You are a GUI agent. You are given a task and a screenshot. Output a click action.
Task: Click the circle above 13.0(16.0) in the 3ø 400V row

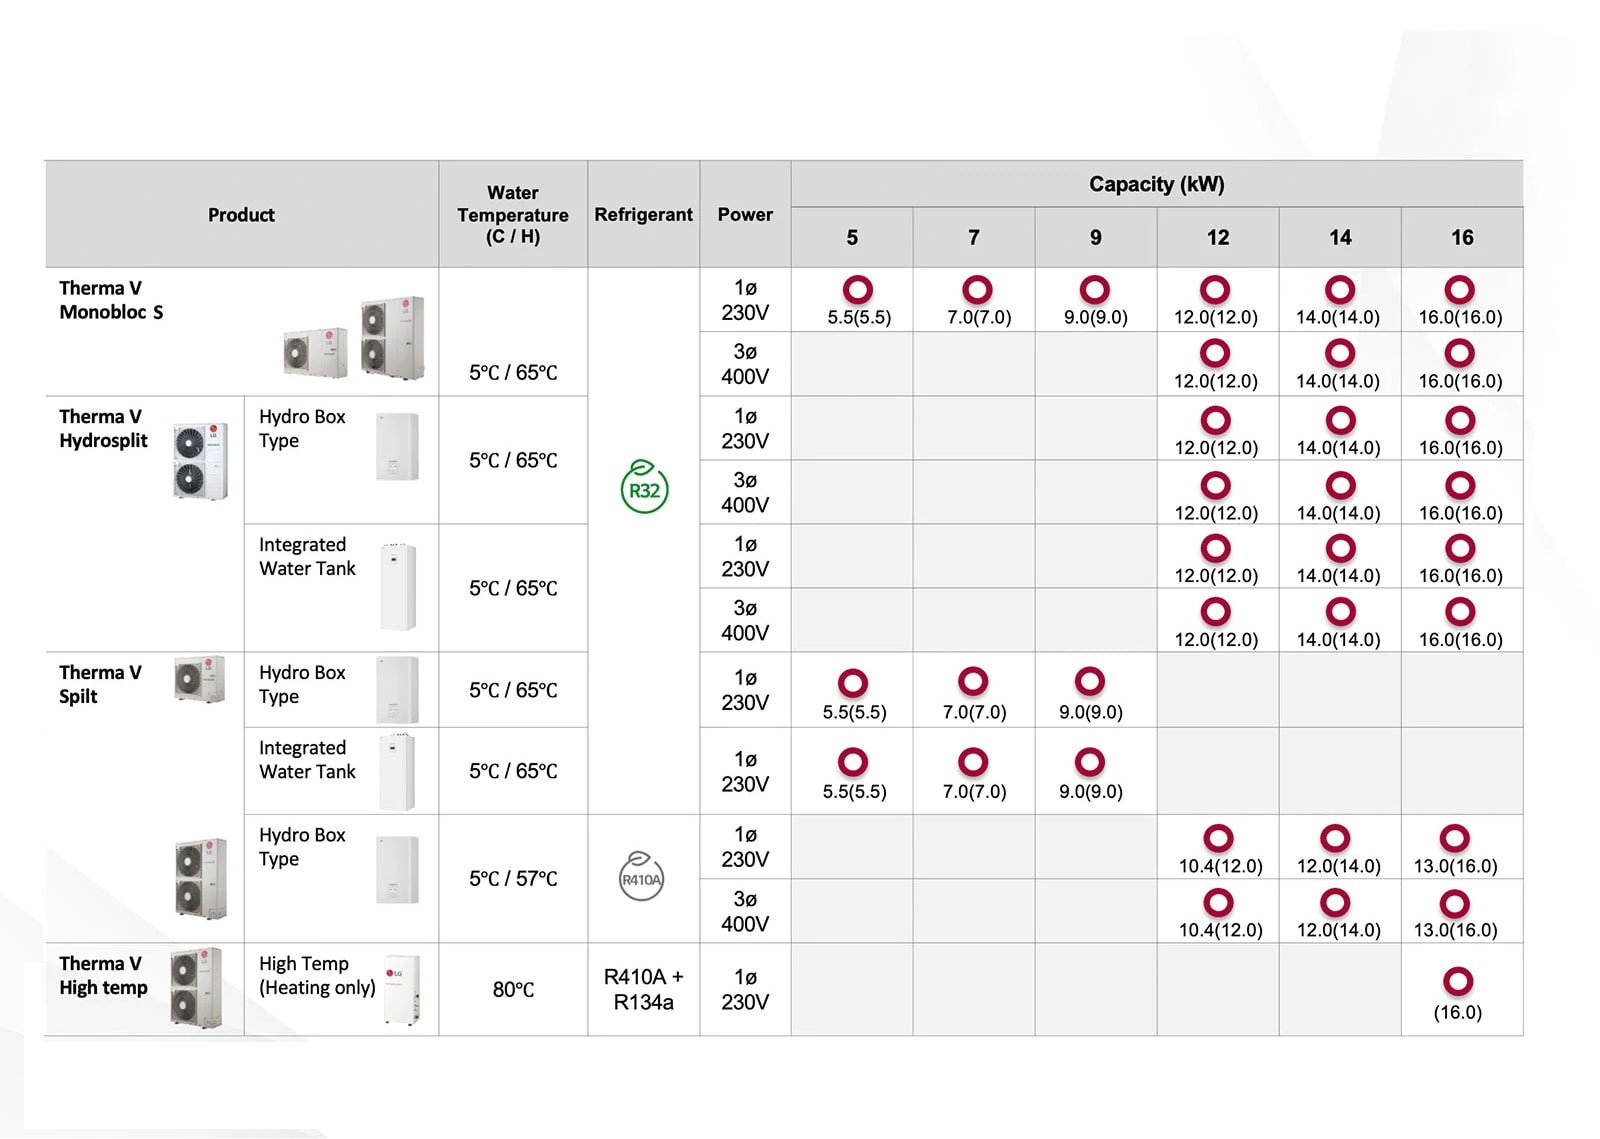[1454, 903]
